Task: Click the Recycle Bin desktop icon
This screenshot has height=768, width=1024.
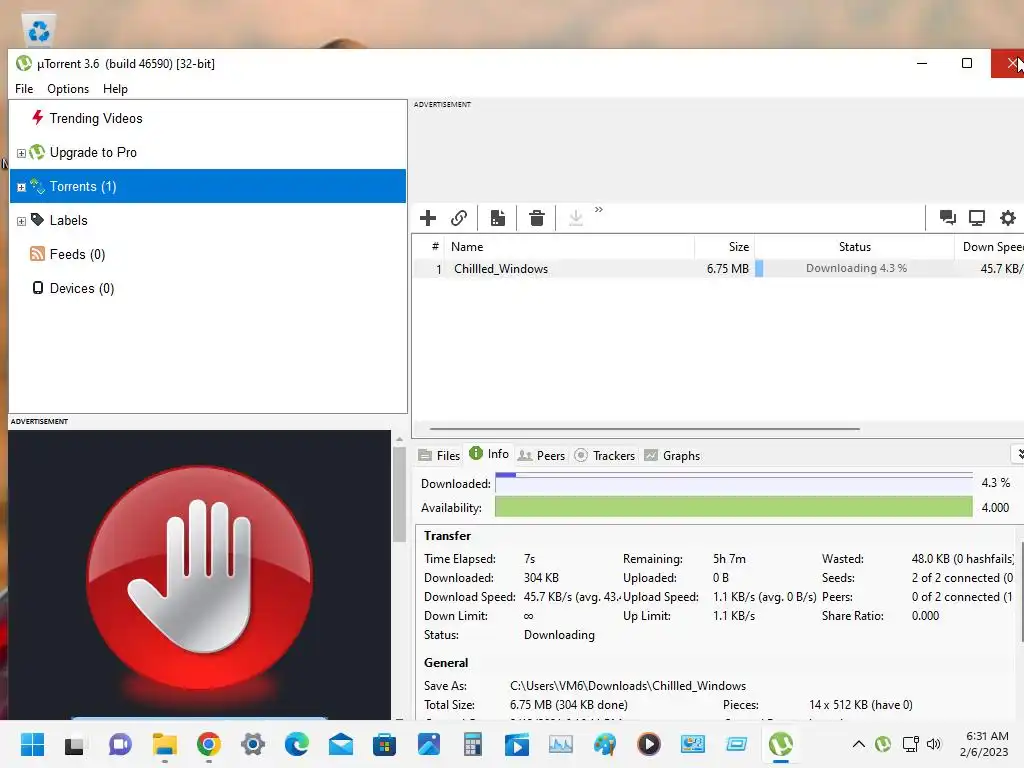Action: point(39,30)
